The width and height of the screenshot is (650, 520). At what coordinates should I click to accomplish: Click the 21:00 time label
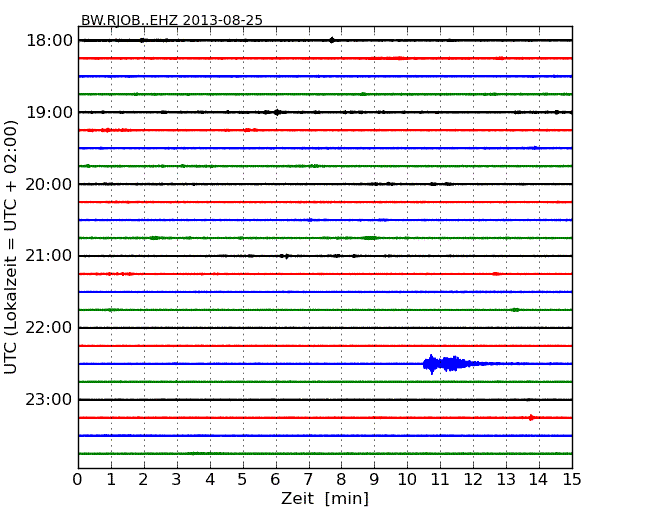(49, 256)
